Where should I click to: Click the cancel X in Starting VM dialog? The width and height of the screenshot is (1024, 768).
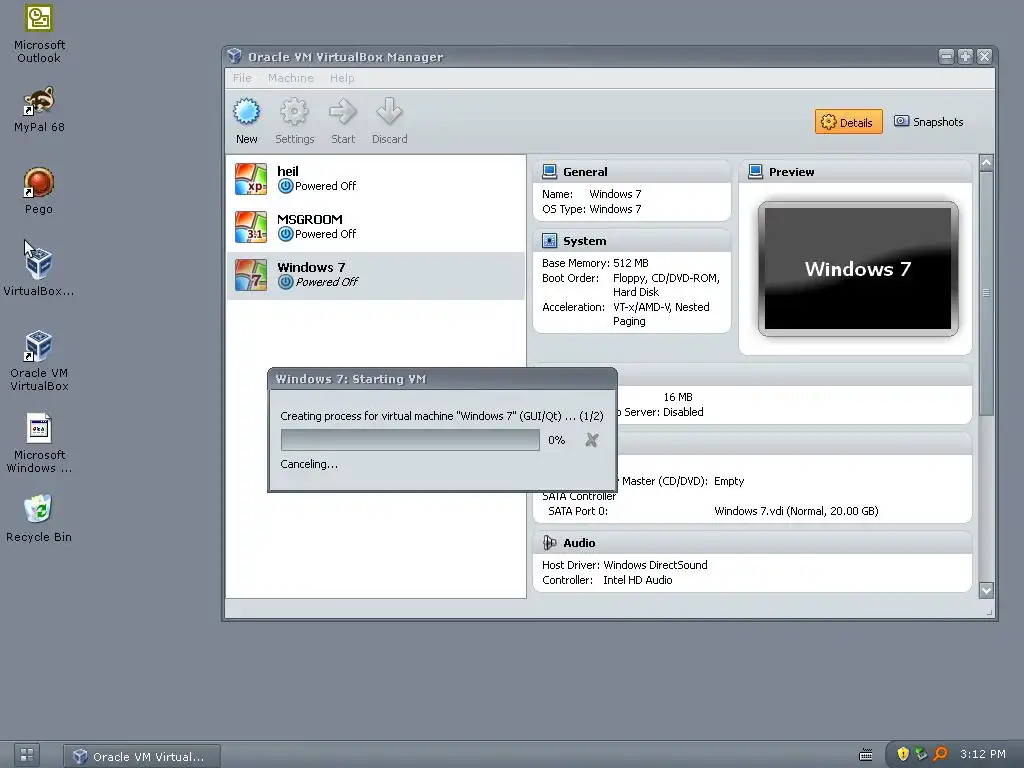(592, 440)
